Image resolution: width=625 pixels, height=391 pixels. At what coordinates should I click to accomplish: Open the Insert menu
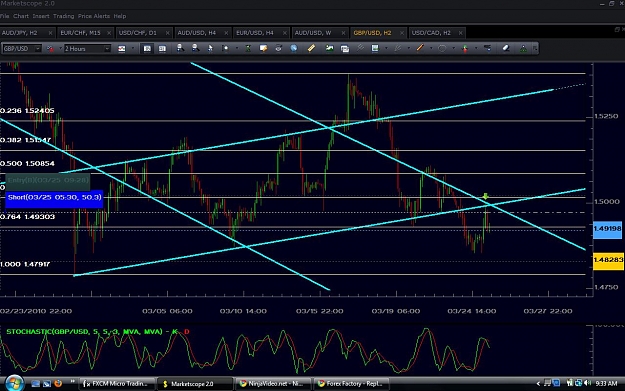point(41,16)
